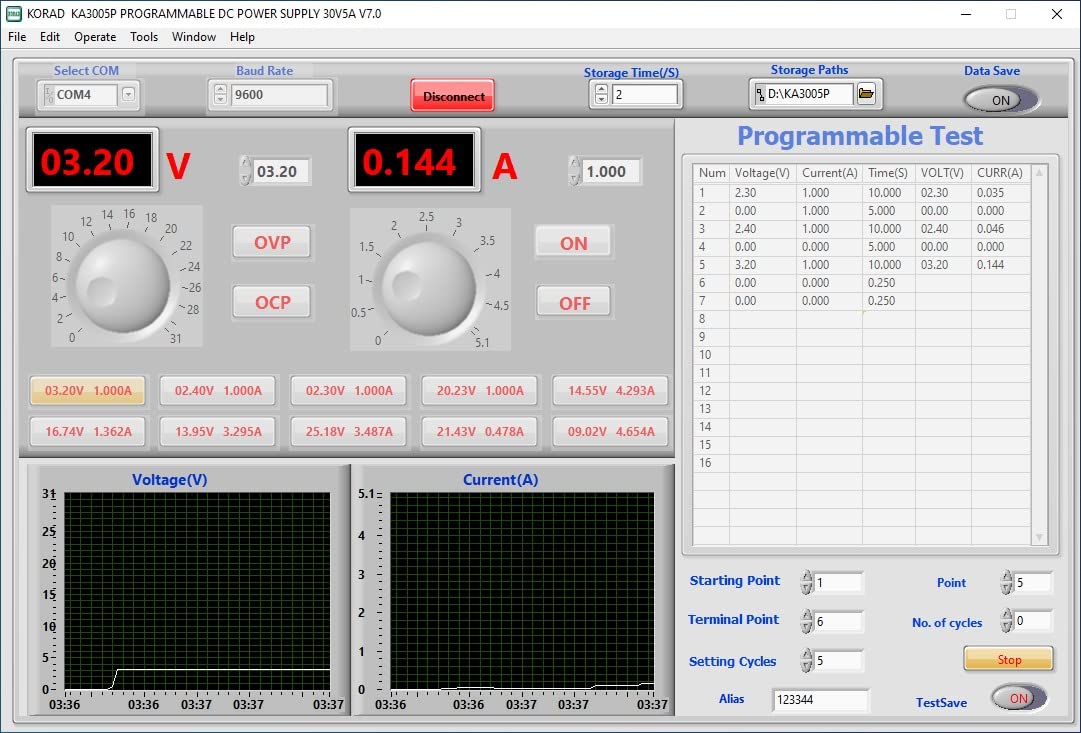
Task: Click the OCP button
Action: point(272,302)
